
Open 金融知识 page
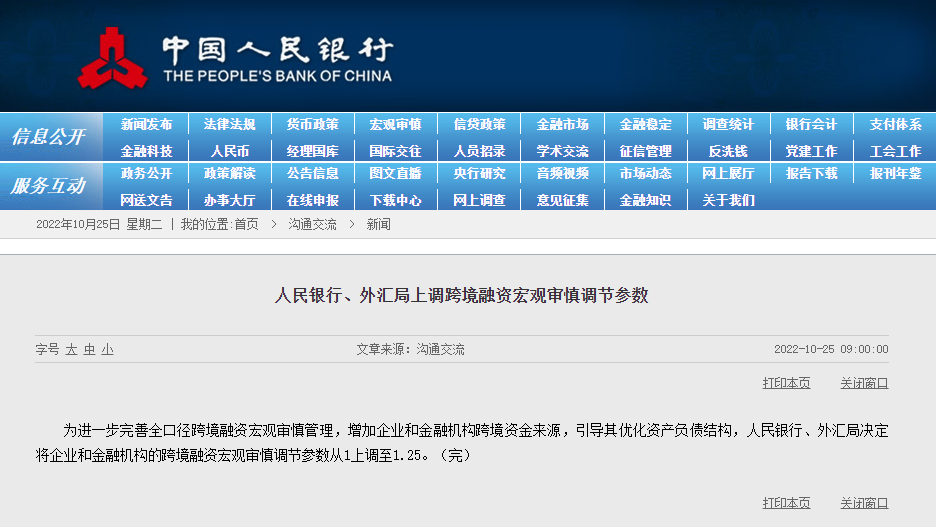645,200
